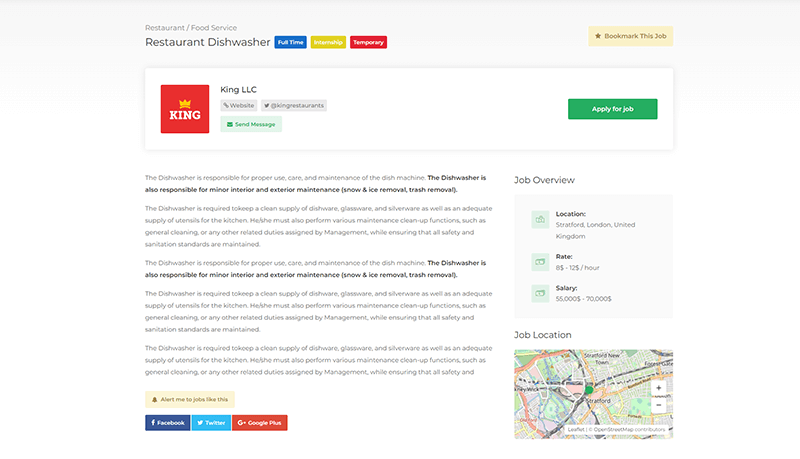This screenshot has width=800, height=459.
Task: Click the Location icon in Job Overview
Action: pyautogui.click(x=539, y=219)
